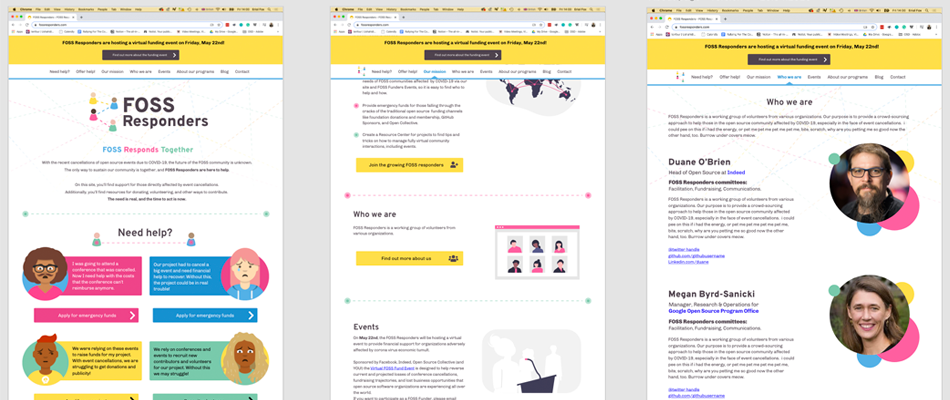Viewport: 950px width, 400px height.
Task: Select 'Need help?' in the left window's site navigation
Action: click(x=59, y=72)
